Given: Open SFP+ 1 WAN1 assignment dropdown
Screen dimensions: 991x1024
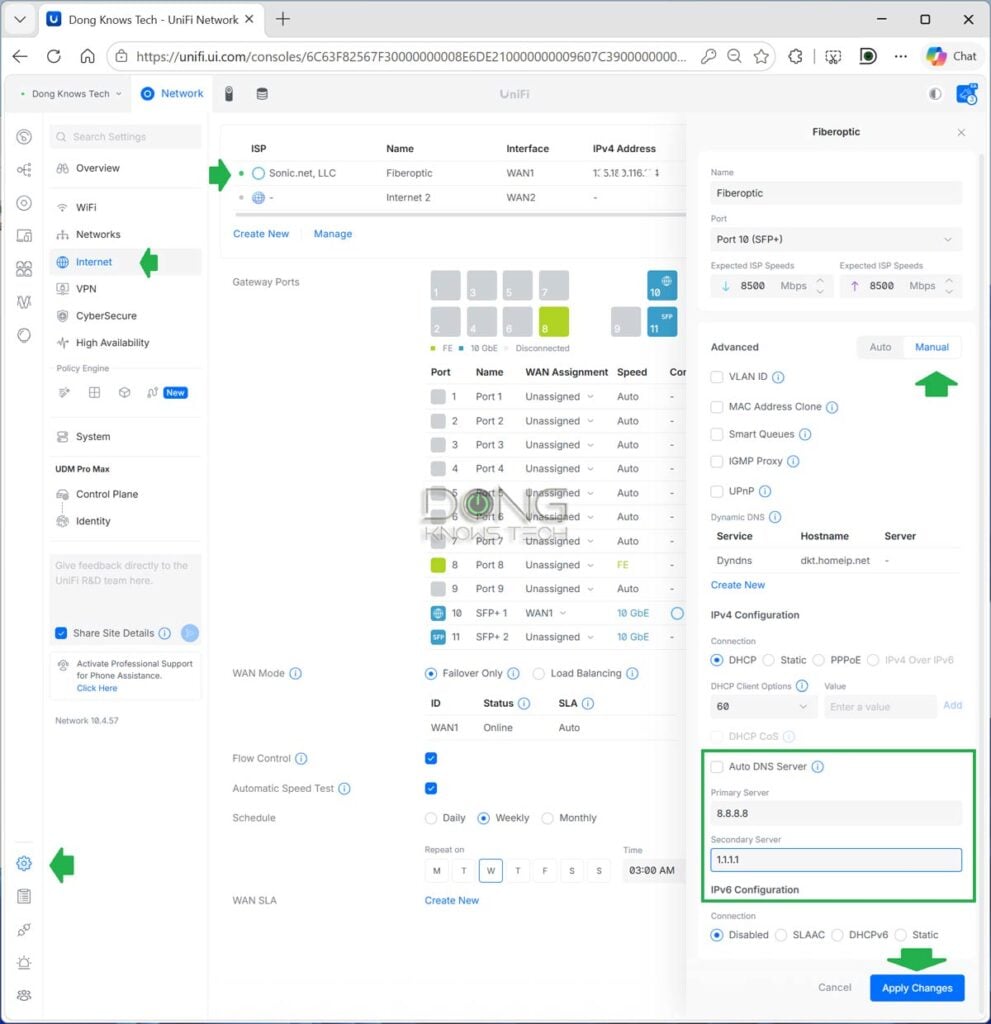Looking at the screenshot, I should tap(545, 613).
